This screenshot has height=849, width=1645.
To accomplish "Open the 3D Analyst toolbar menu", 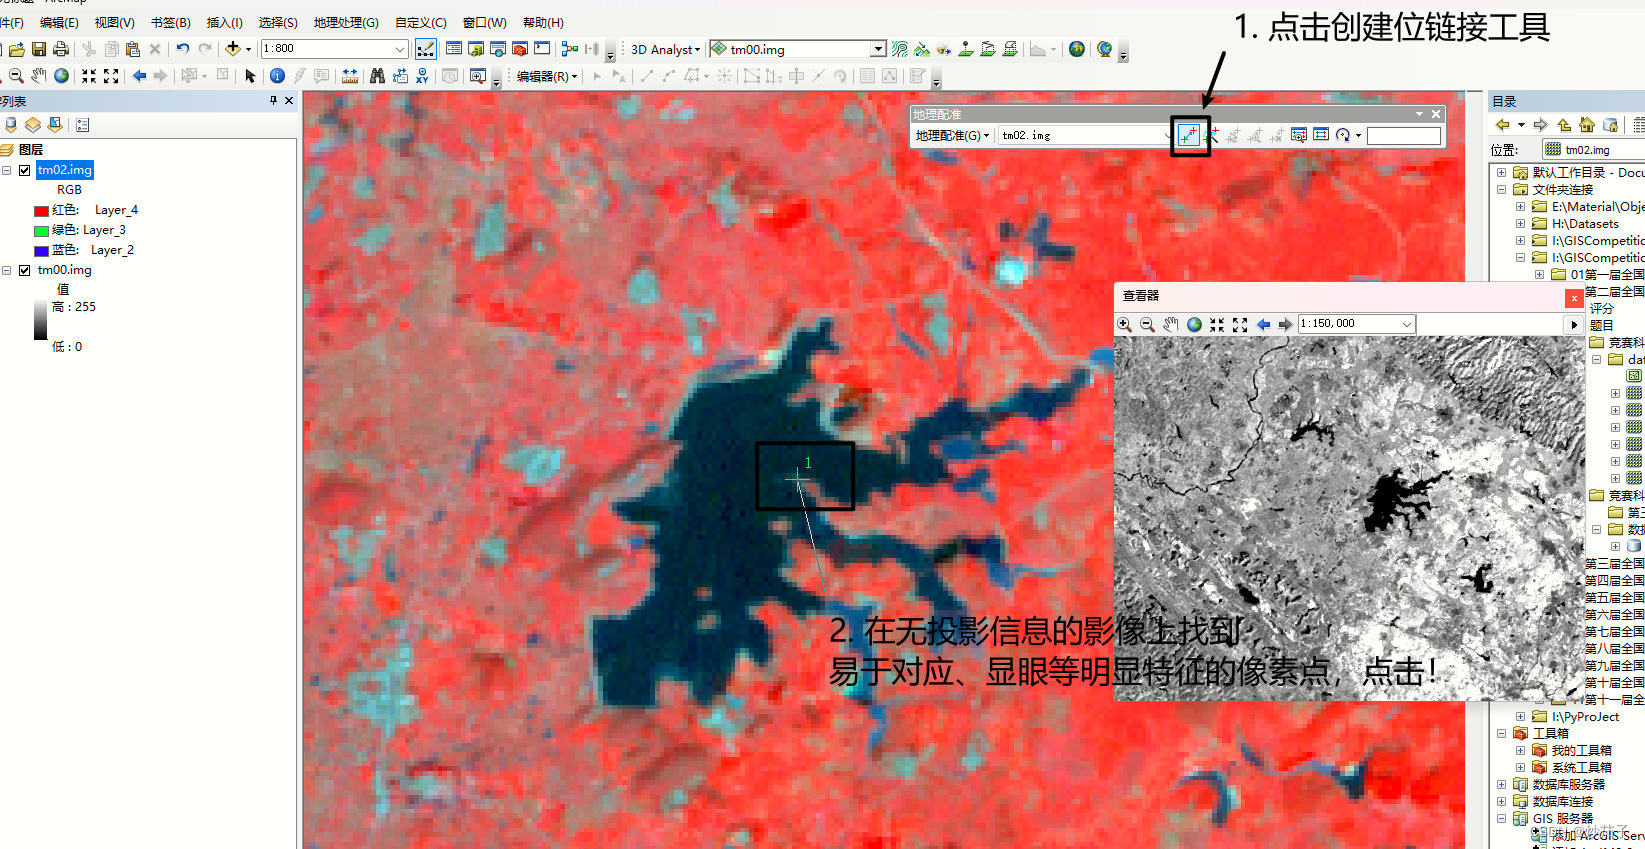I will 665,49.
